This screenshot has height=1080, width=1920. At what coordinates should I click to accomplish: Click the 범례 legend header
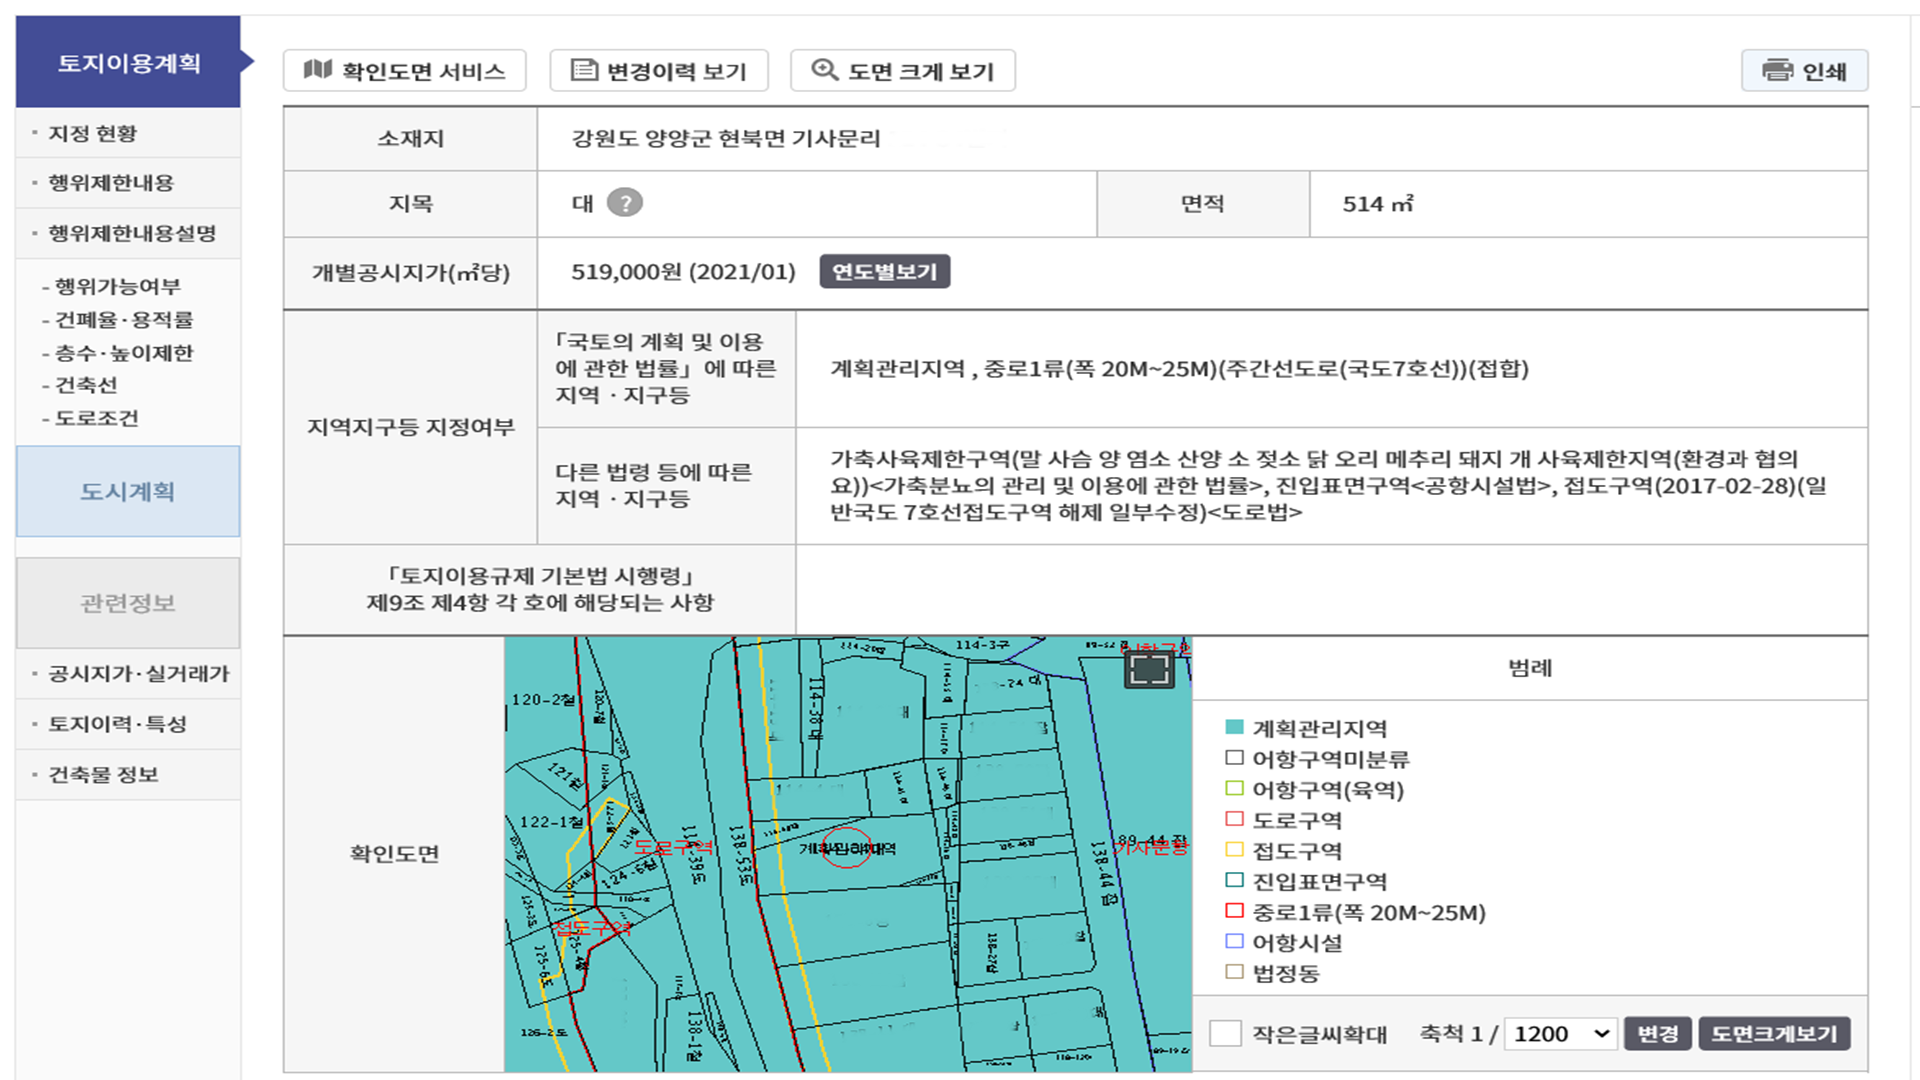(1530, 668)
